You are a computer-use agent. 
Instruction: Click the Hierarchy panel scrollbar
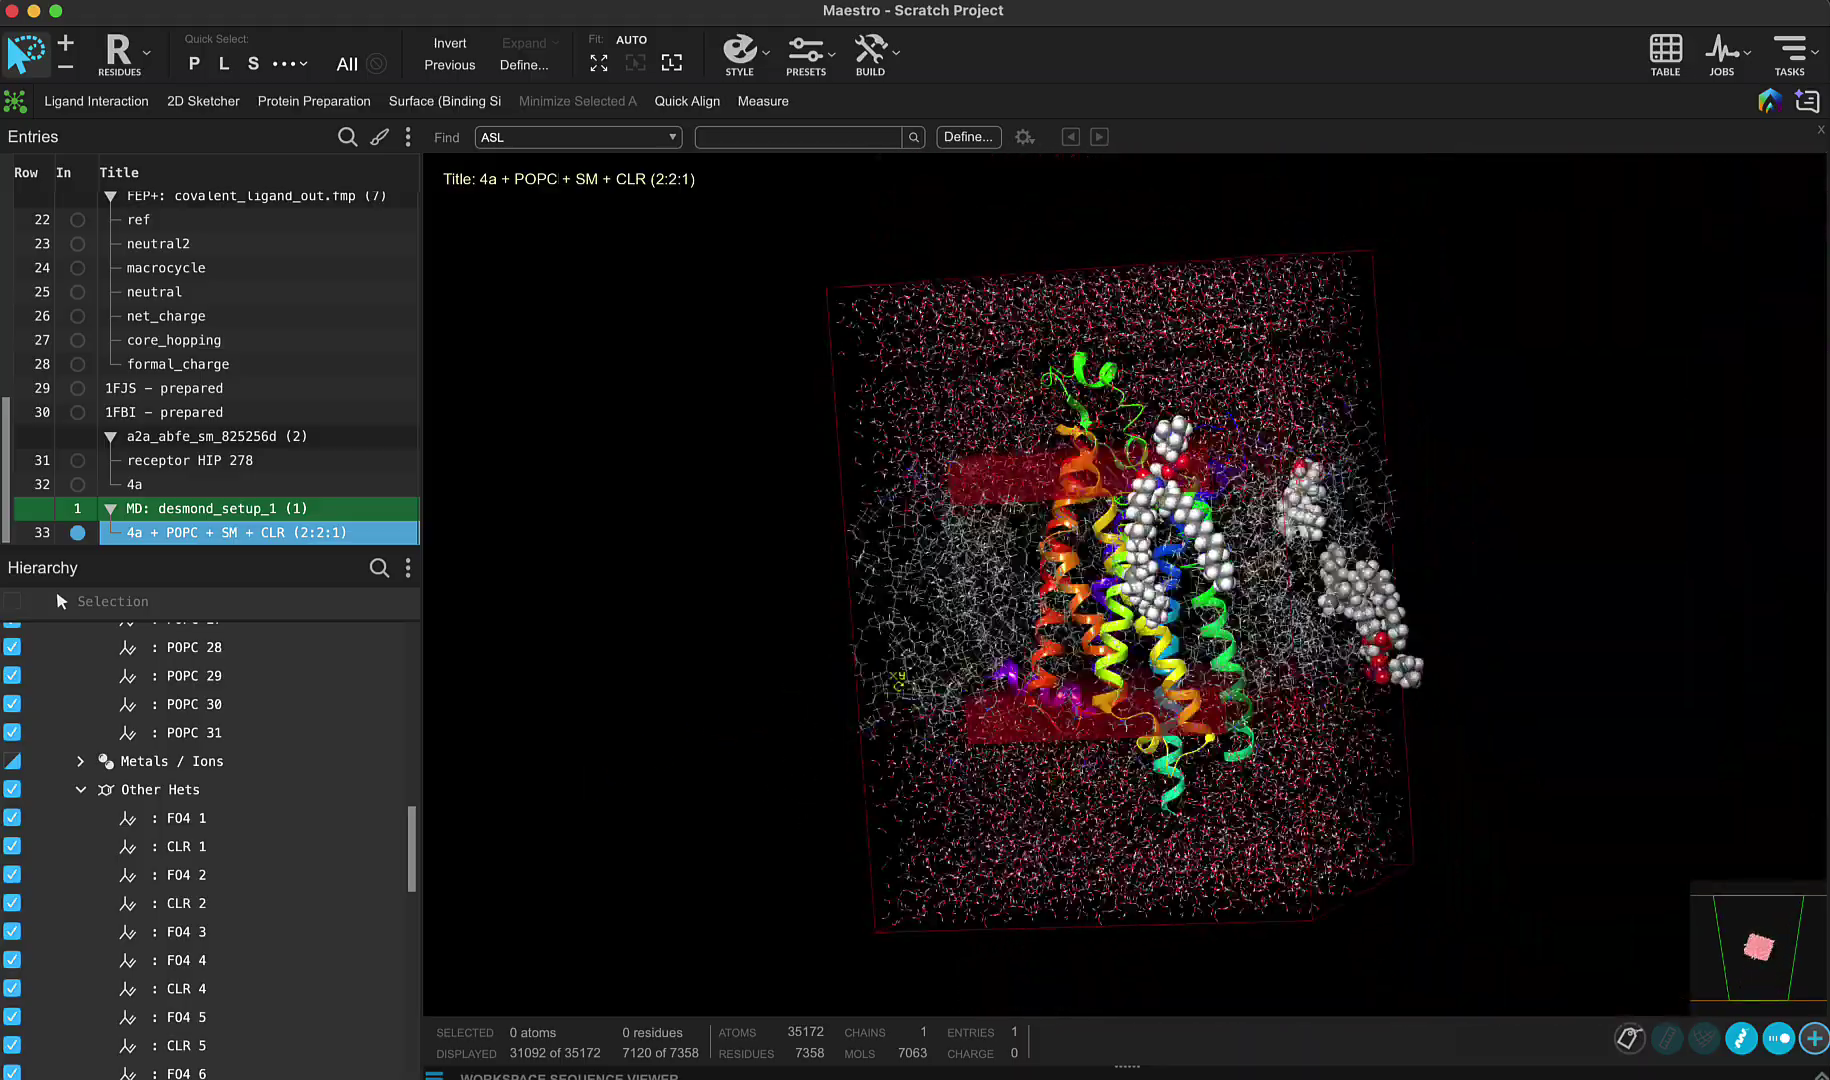click(x=412, y=848)
